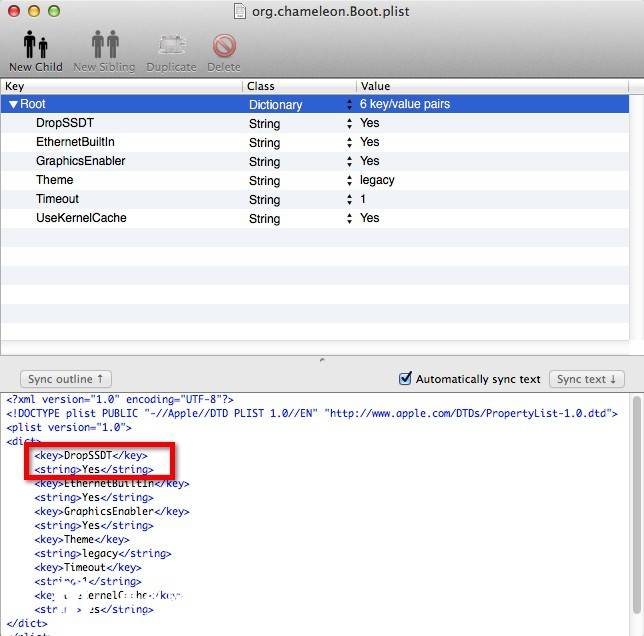This screenshot has height=636, width=644.
Task: Click the Key column header
Action: 120,86
